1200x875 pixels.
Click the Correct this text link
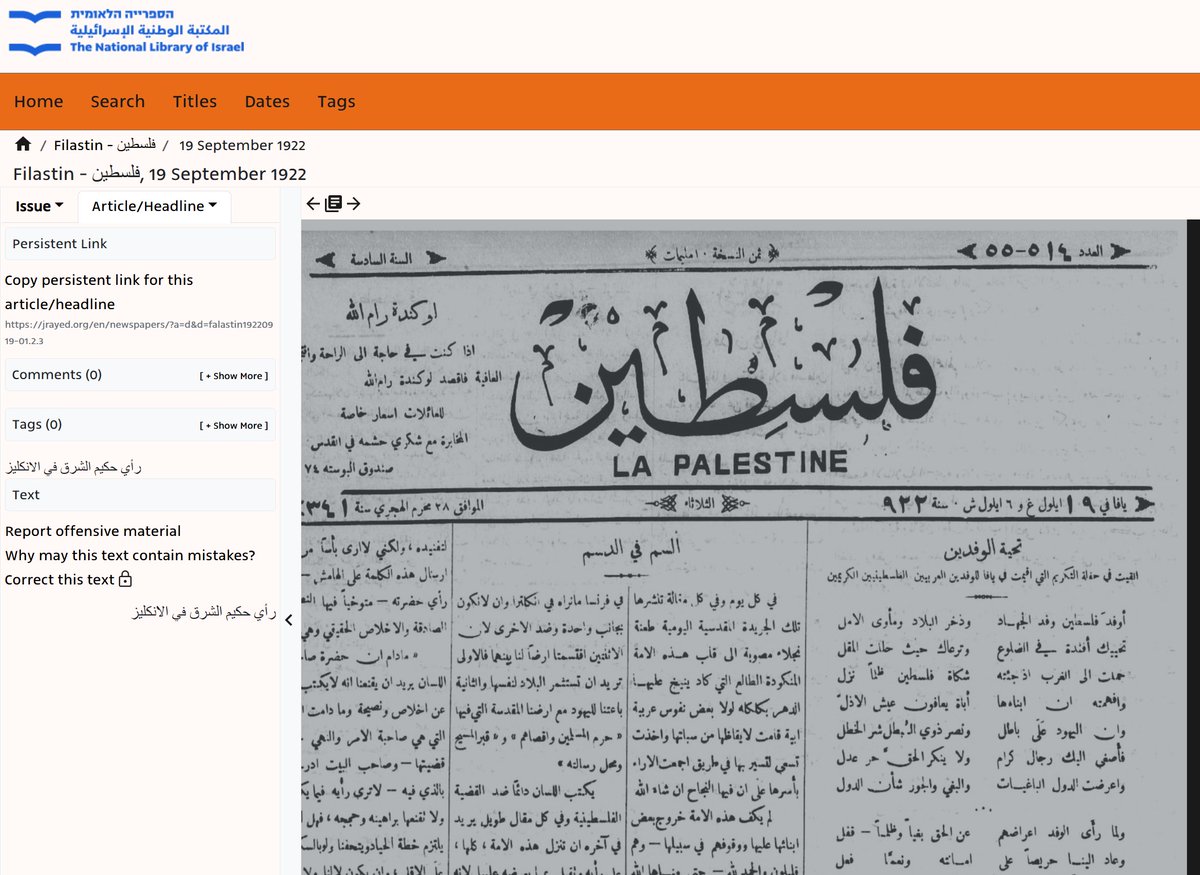point(60,580)
